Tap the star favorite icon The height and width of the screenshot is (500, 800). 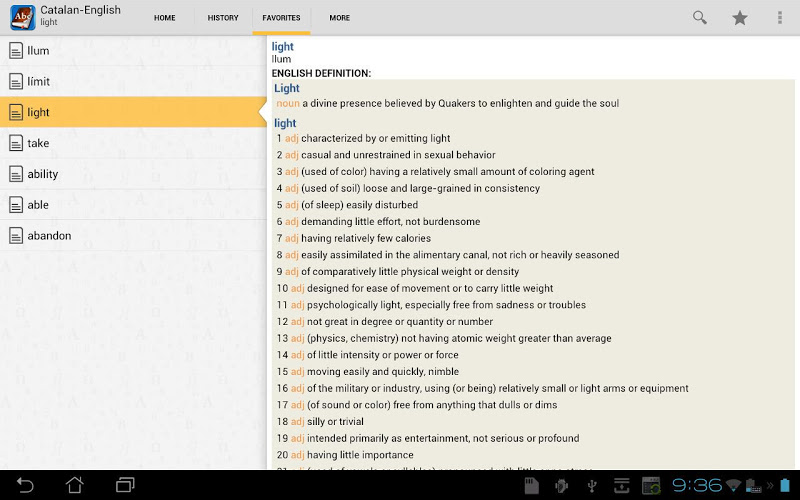pyautogui.click(x=740, y=18)
